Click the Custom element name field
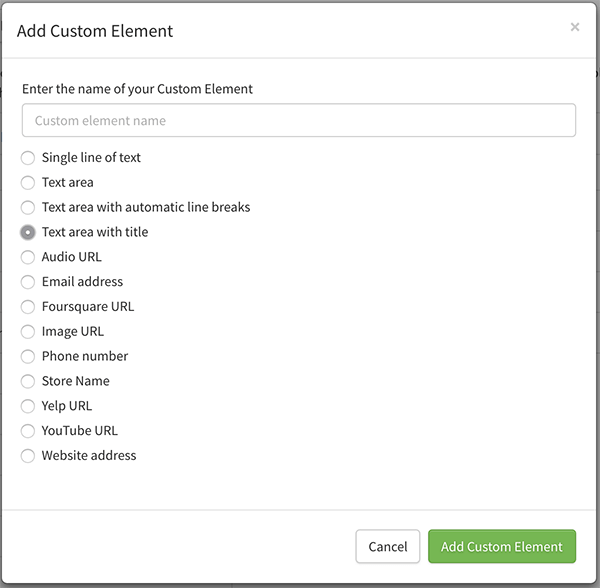This screenshot has height=588, width=600. [x=298, y=120]
